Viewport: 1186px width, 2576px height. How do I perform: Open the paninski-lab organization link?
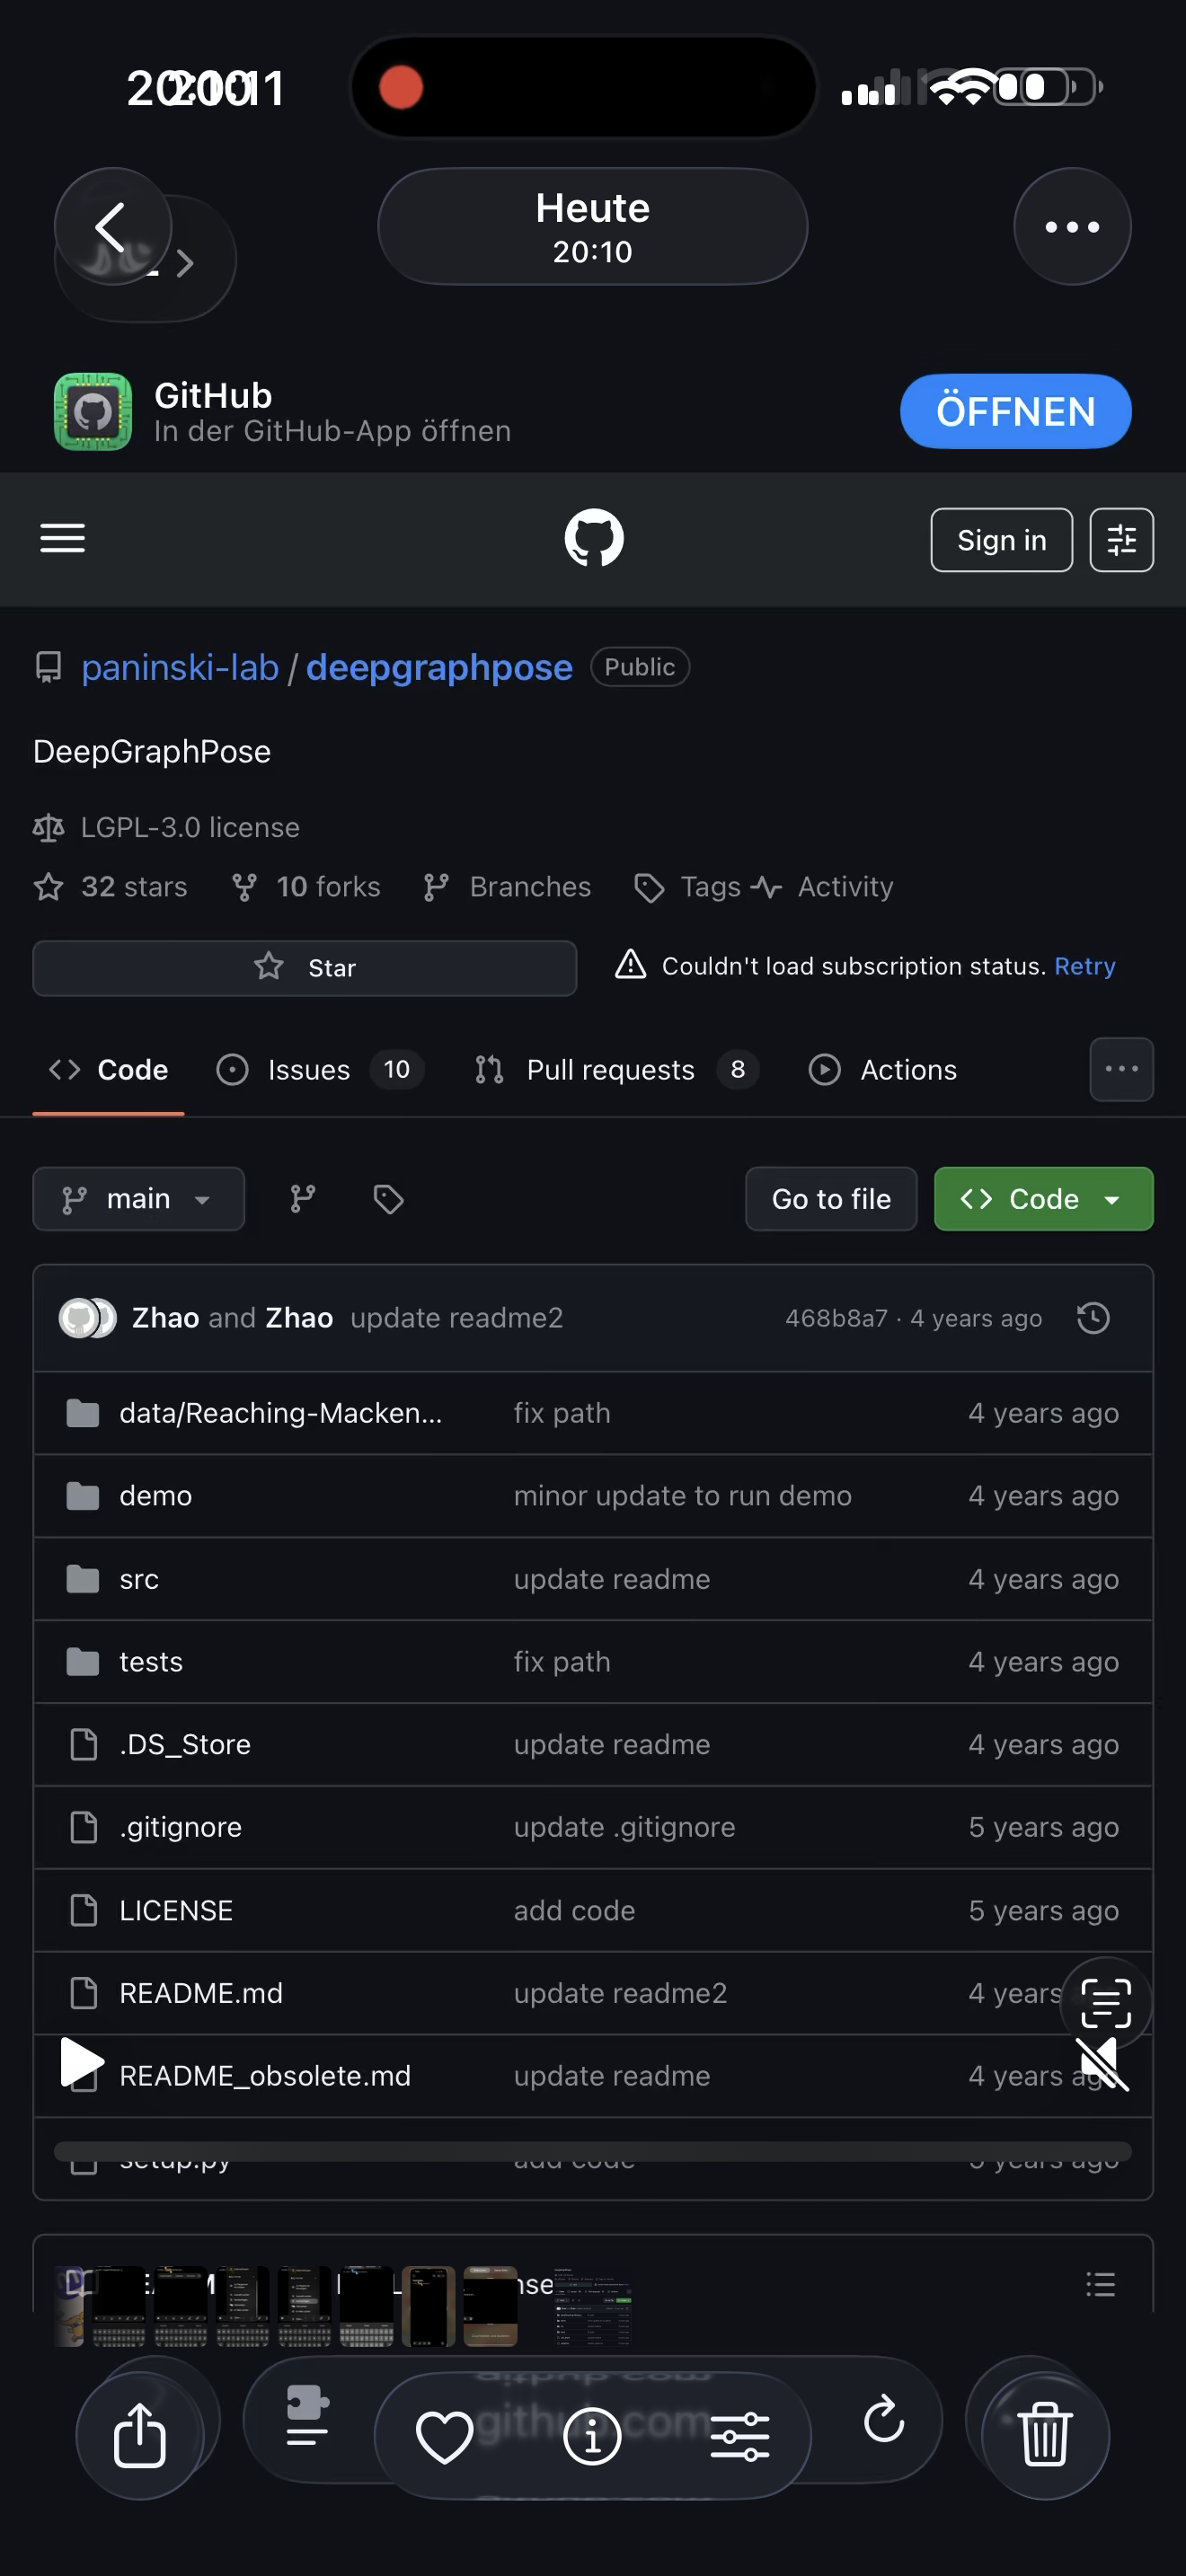(x=180, y=667)
